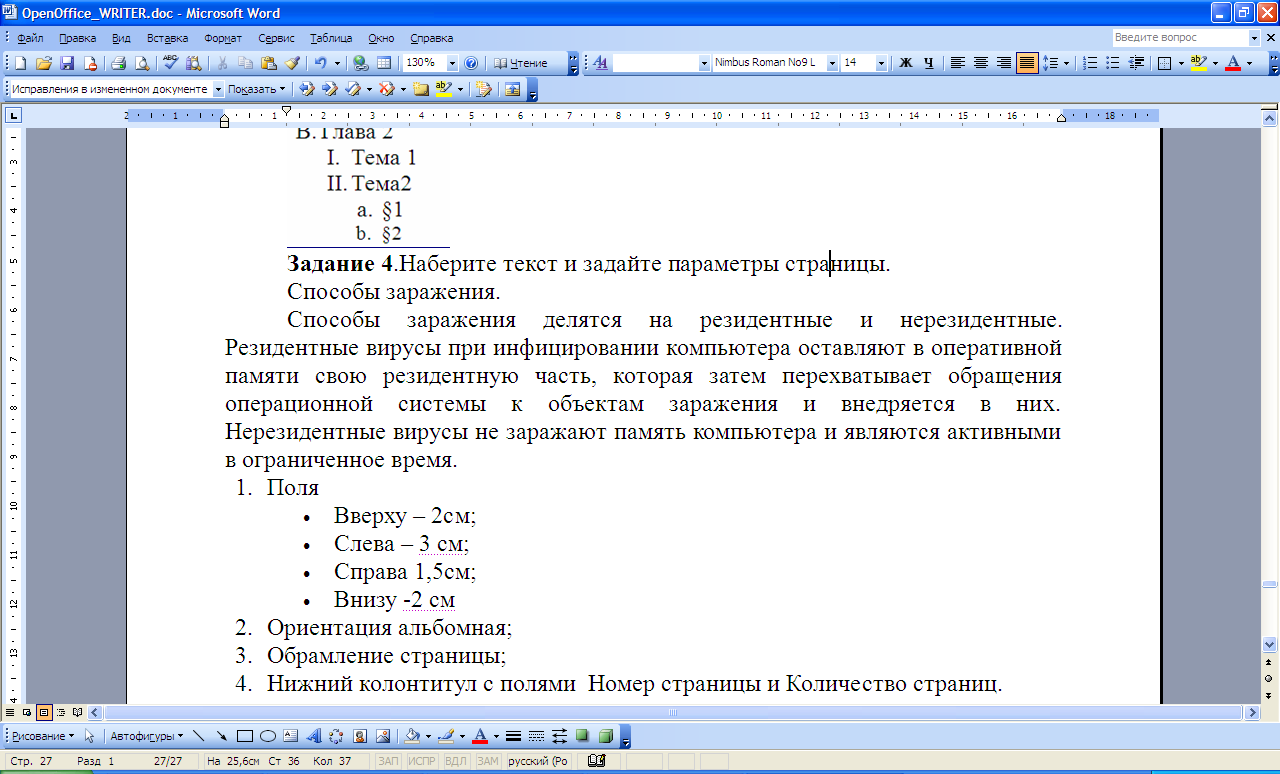Click the Print icon
Screen dimensions: 1280x774
coord(118,63)
